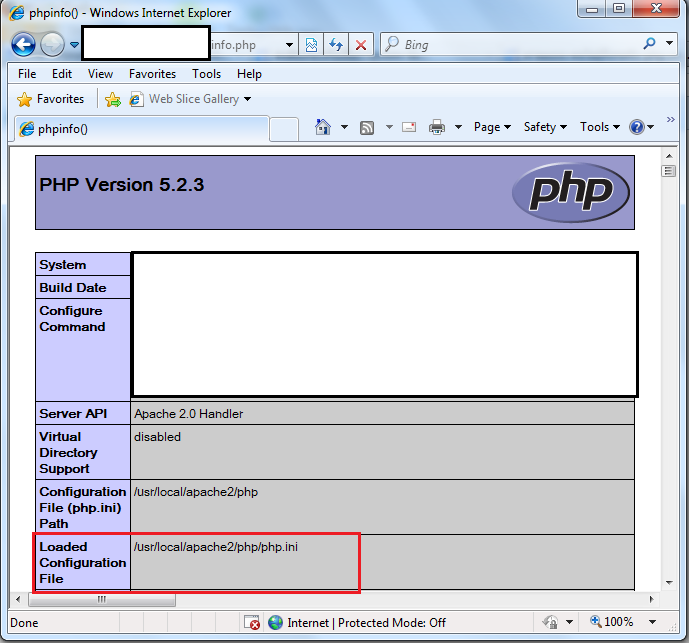This screenshot has height=643, width=689.
Task: Expand the Print dropdown arrow
Action: 458,127
